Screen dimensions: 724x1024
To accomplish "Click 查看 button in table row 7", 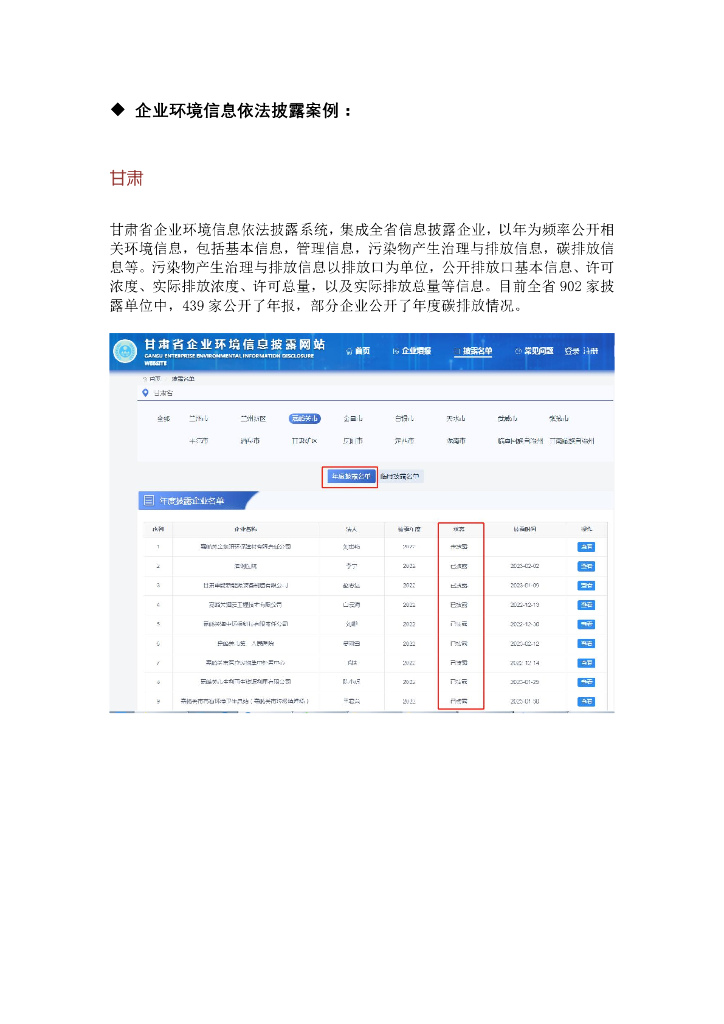I will [x=586, y=663].
